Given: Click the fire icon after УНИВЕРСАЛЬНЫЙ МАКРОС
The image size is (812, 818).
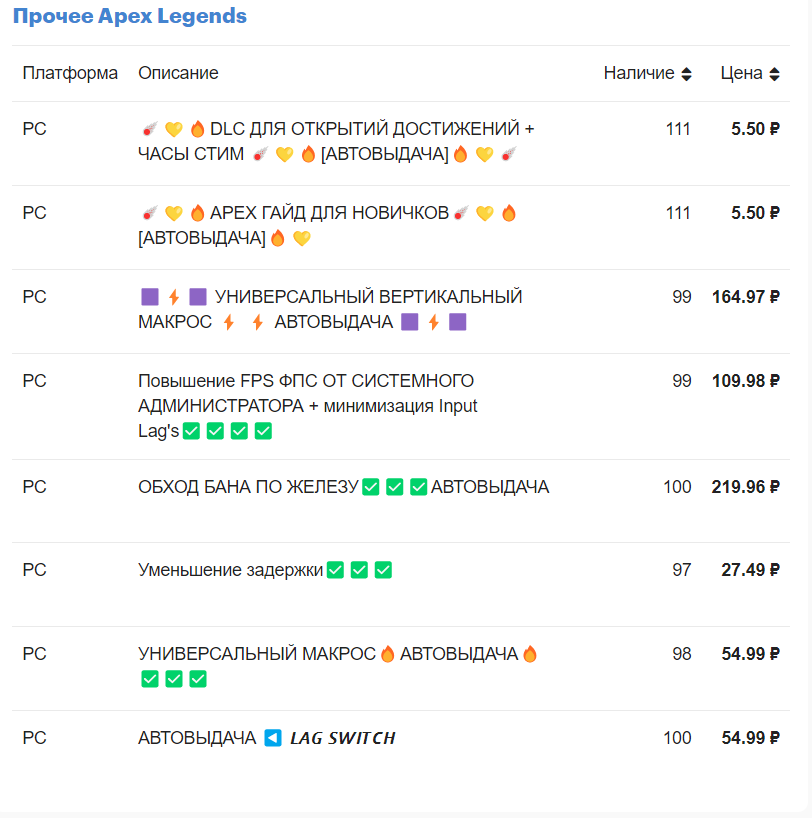Looking at the screenshot, I should [x=388, y=654].
